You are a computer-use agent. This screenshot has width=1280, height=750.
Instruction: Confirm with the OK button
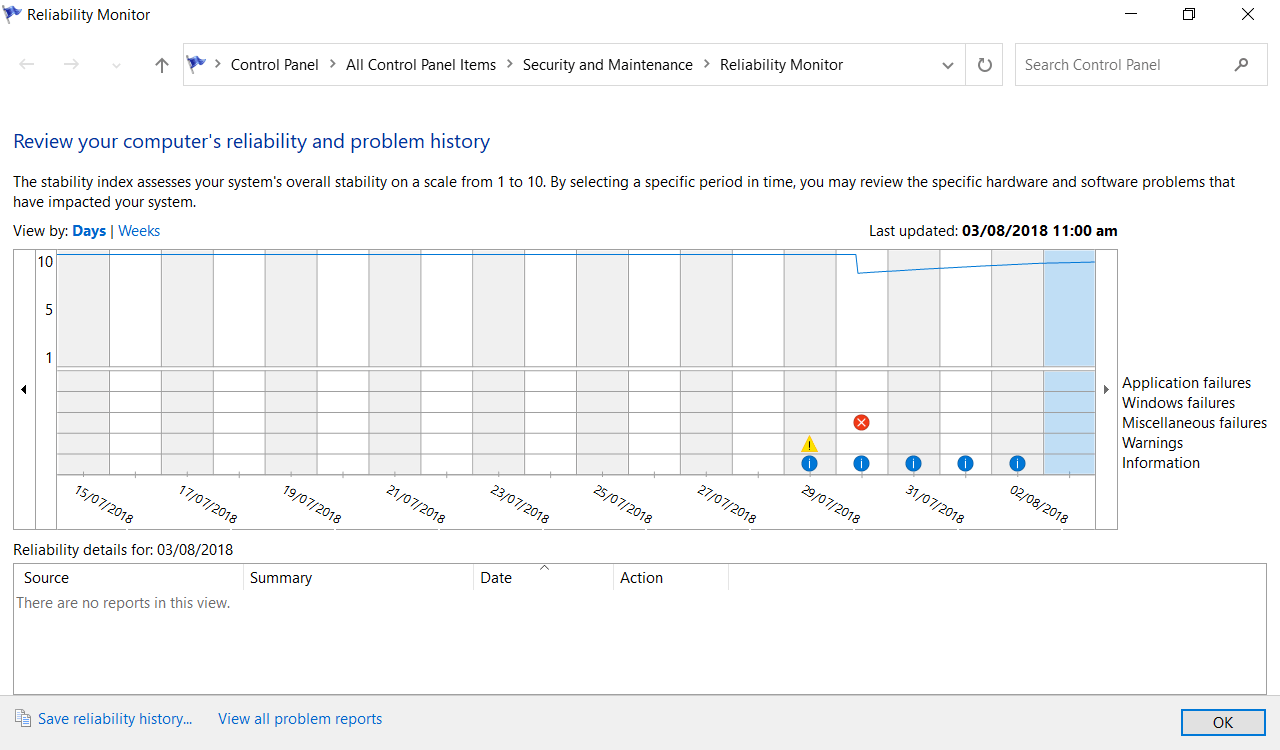coord(1223,722)
